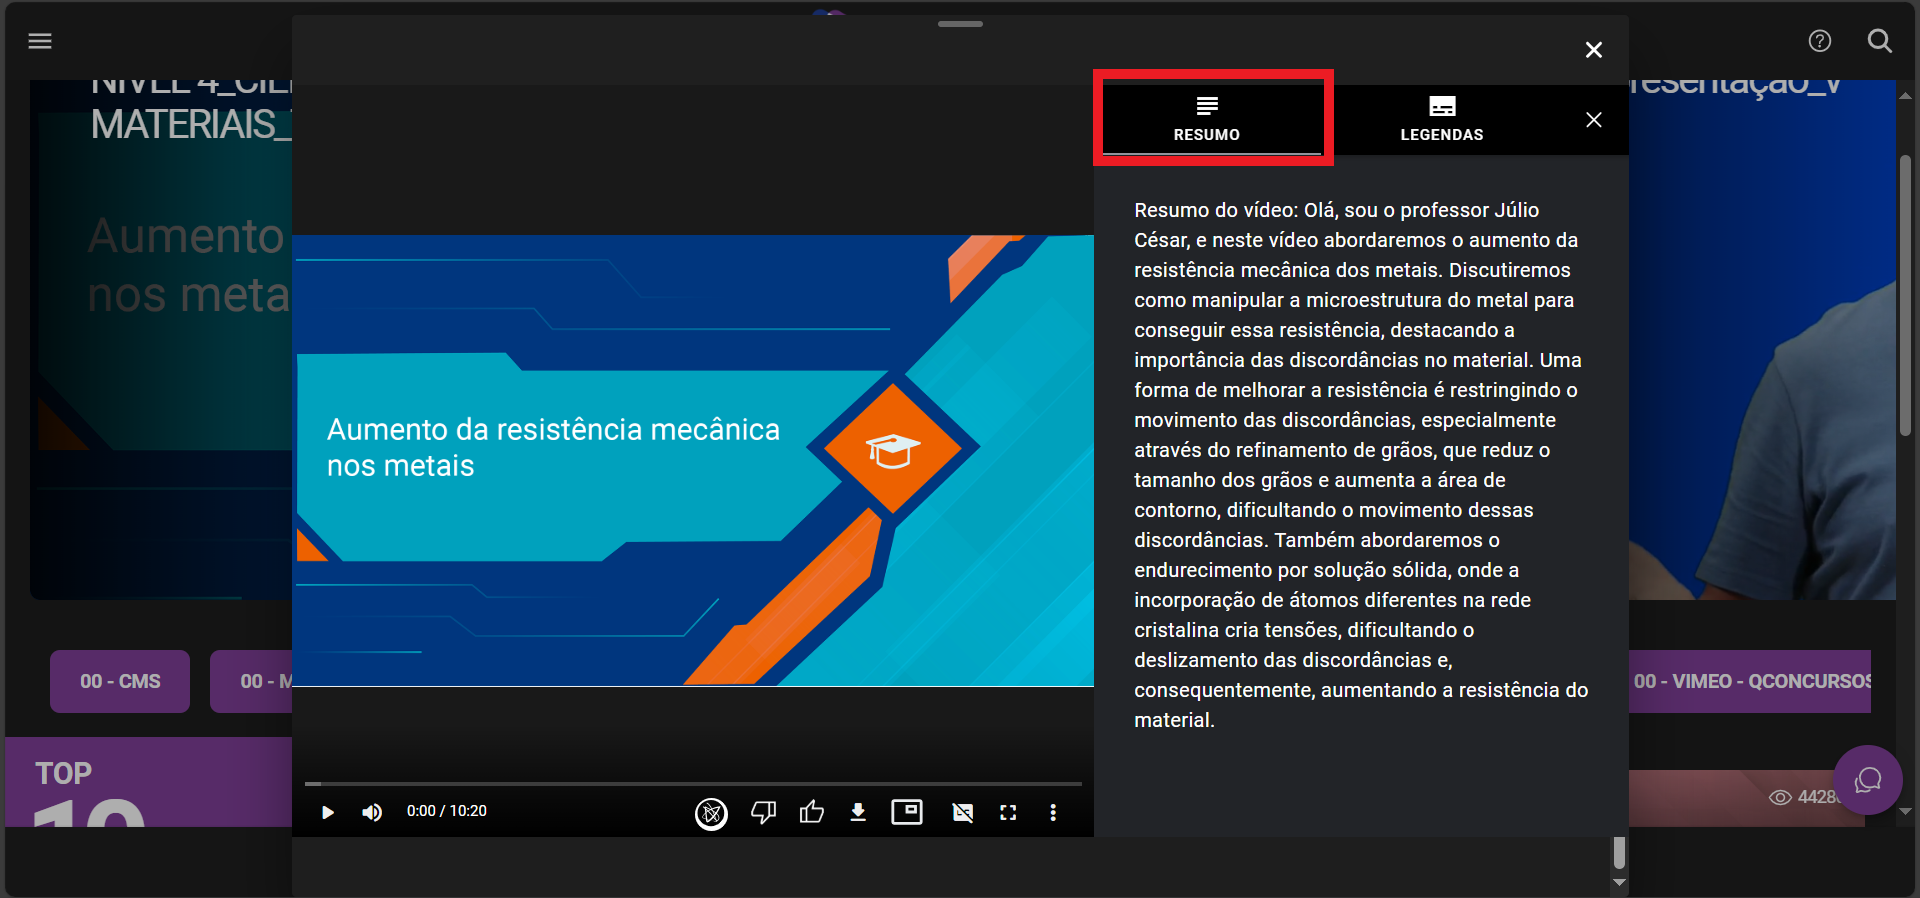The height and width of the screenshot is (898, 1920).
Task: Open the help question mark icon
Action: 1820,41
